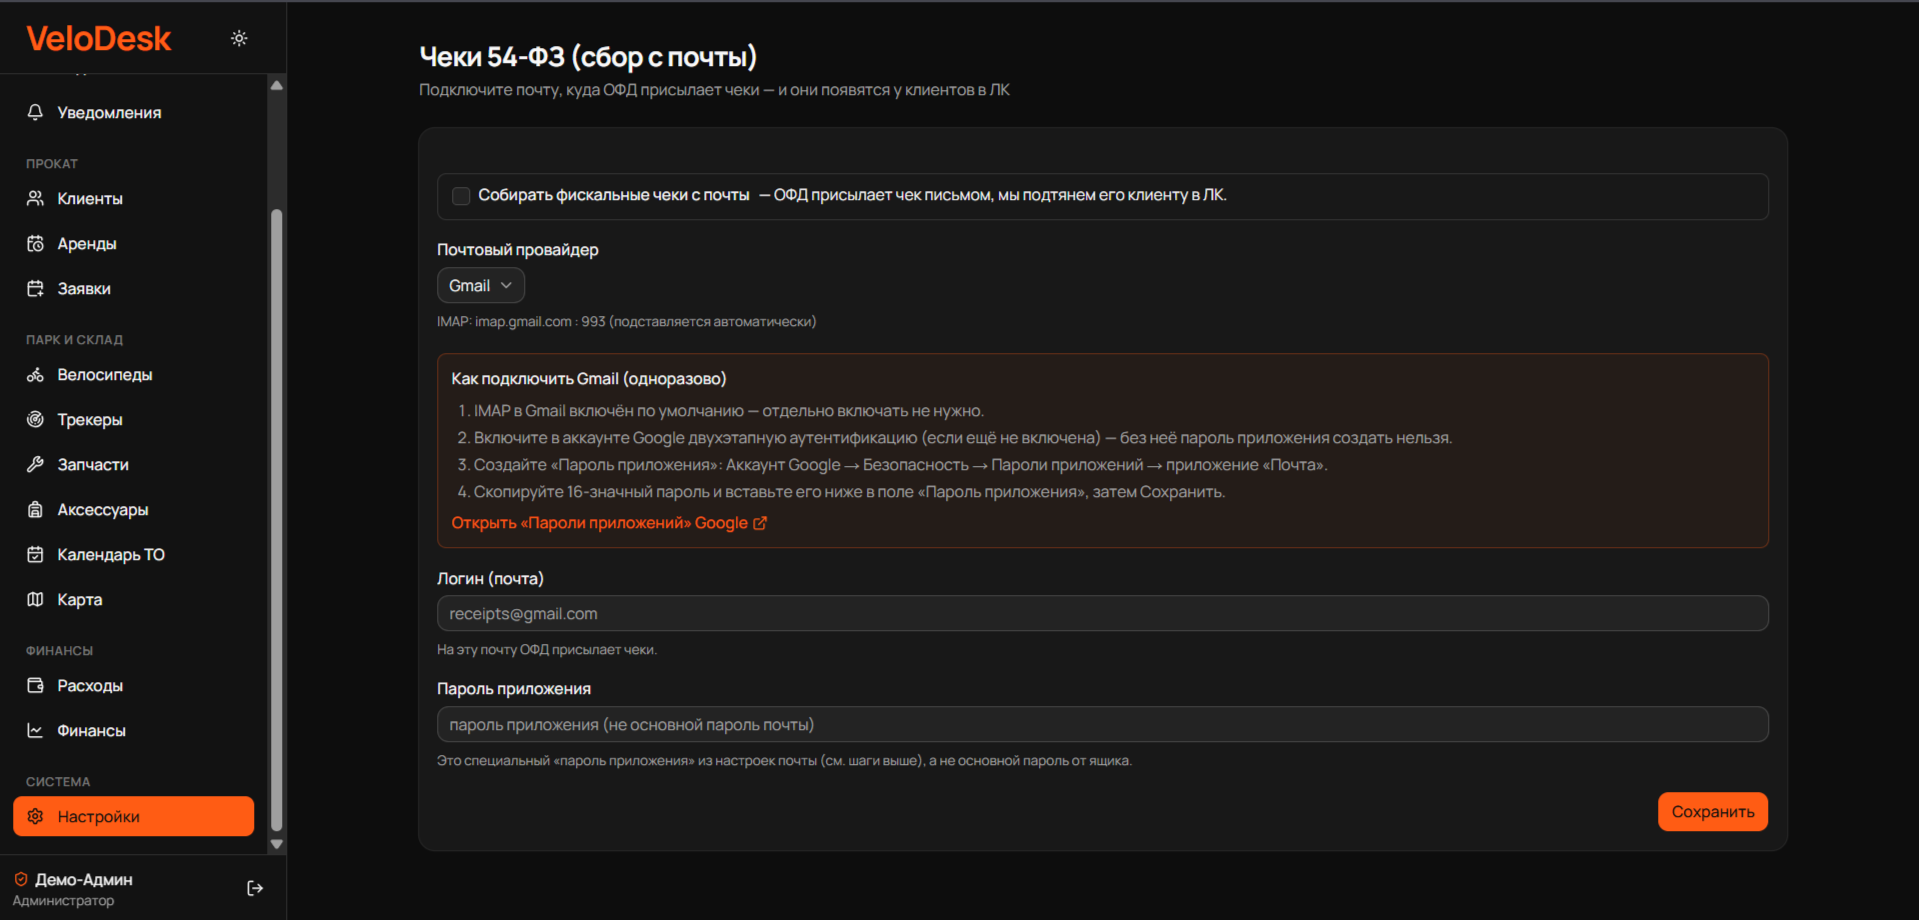Toggle the light/dark theme sun icon
Image resolution: width=1919 pixels, height=920 pixels.
(239, 38)
